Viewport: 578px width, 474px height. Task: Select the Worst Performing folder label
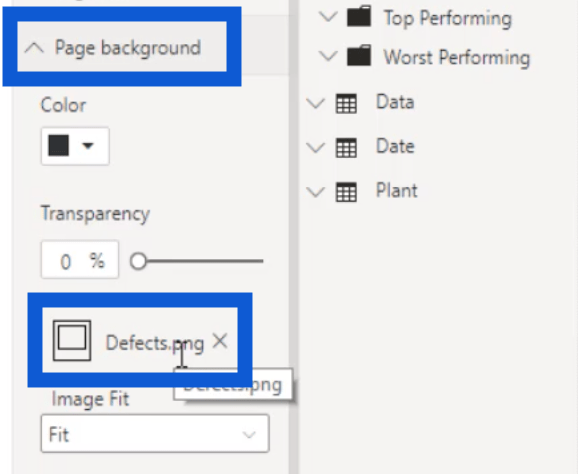coord(457,57)
